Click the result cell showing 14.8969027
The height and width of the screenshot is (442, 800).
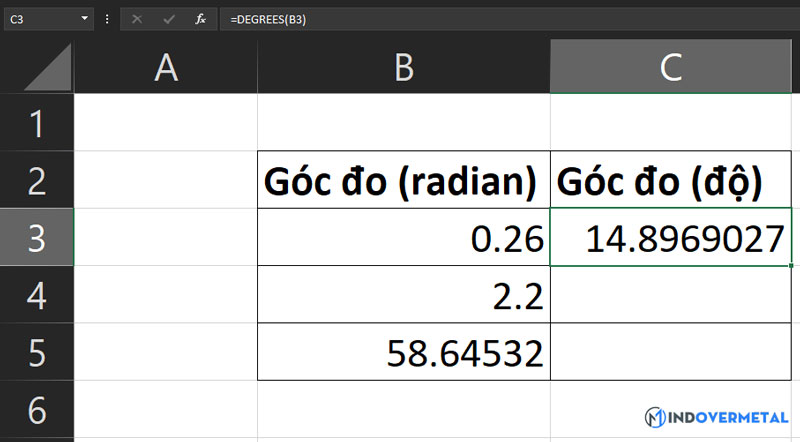pos(672,237)
